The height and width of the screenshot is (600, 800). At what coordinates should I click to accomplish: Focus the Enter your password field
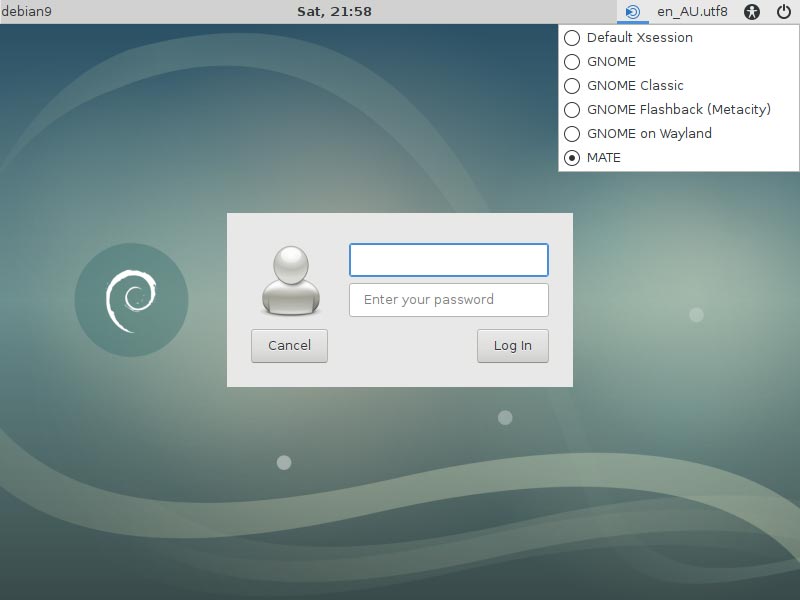(449, 300)
